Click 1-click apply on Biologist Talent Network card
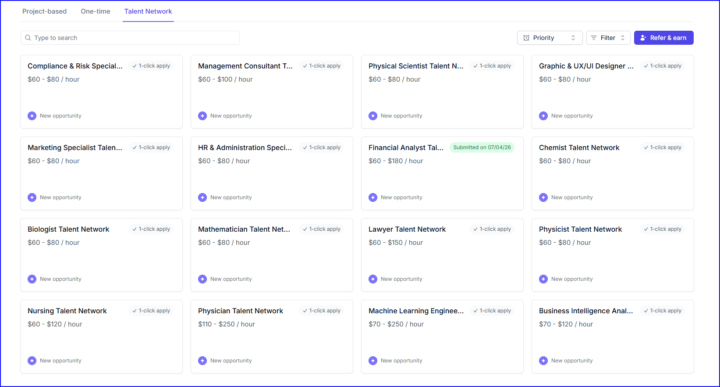The image size is (720, 387). (x=151, y=229)
